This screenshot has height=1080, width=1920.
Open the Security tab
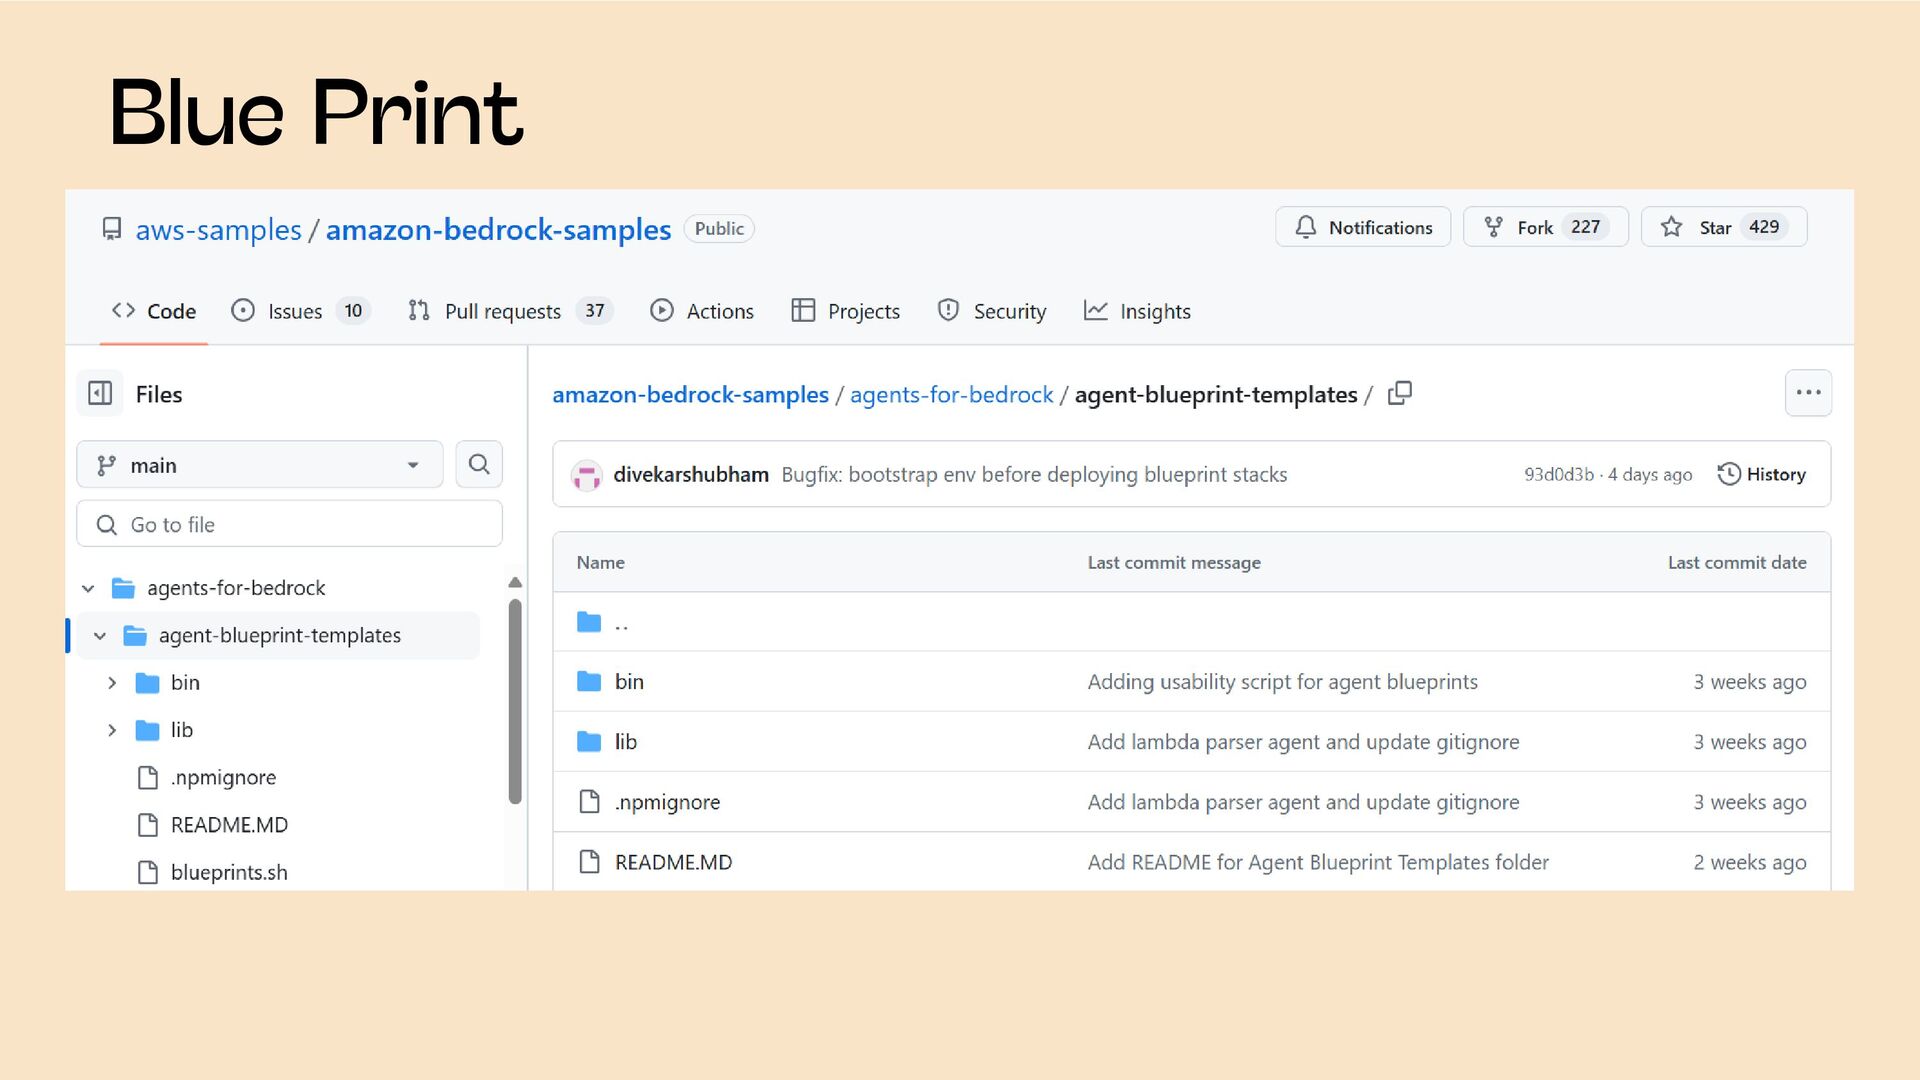coord(992,311)
